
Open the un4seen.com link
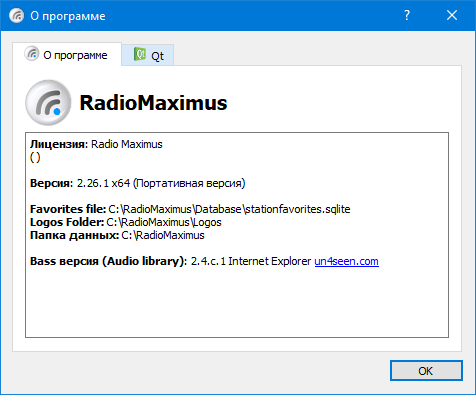point(346,261)
